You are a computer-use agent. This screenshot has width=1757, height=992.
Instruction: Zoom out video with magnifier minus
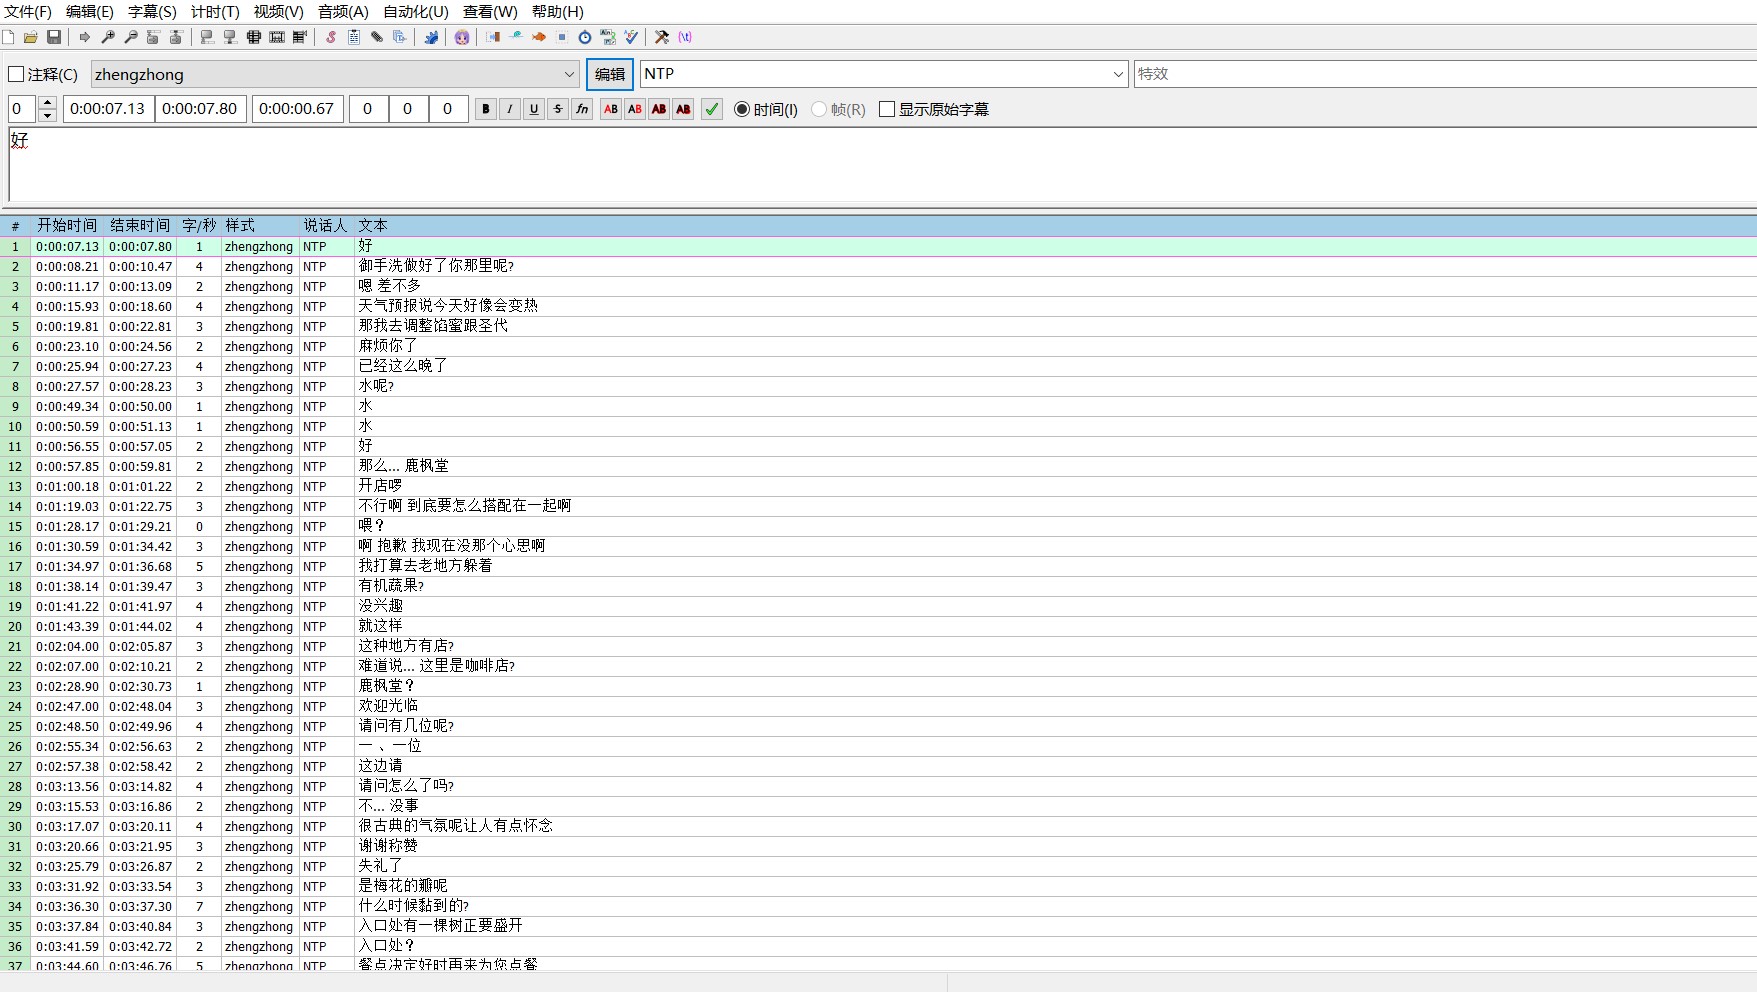131,37
